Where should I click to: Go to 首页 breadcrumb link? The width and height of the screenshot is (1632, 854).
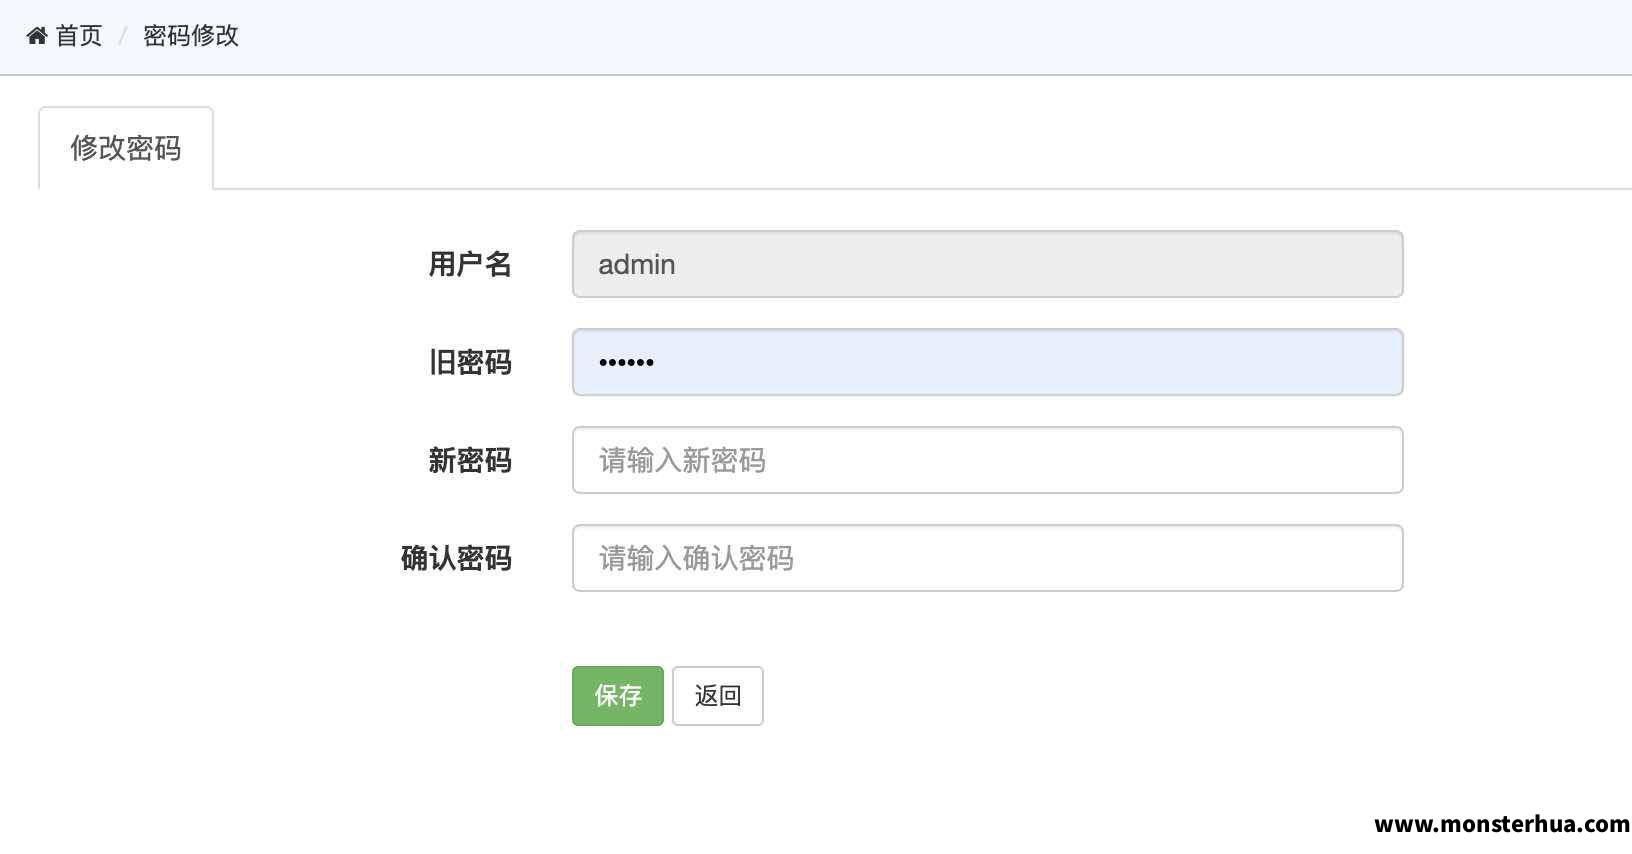click(79, 36)
